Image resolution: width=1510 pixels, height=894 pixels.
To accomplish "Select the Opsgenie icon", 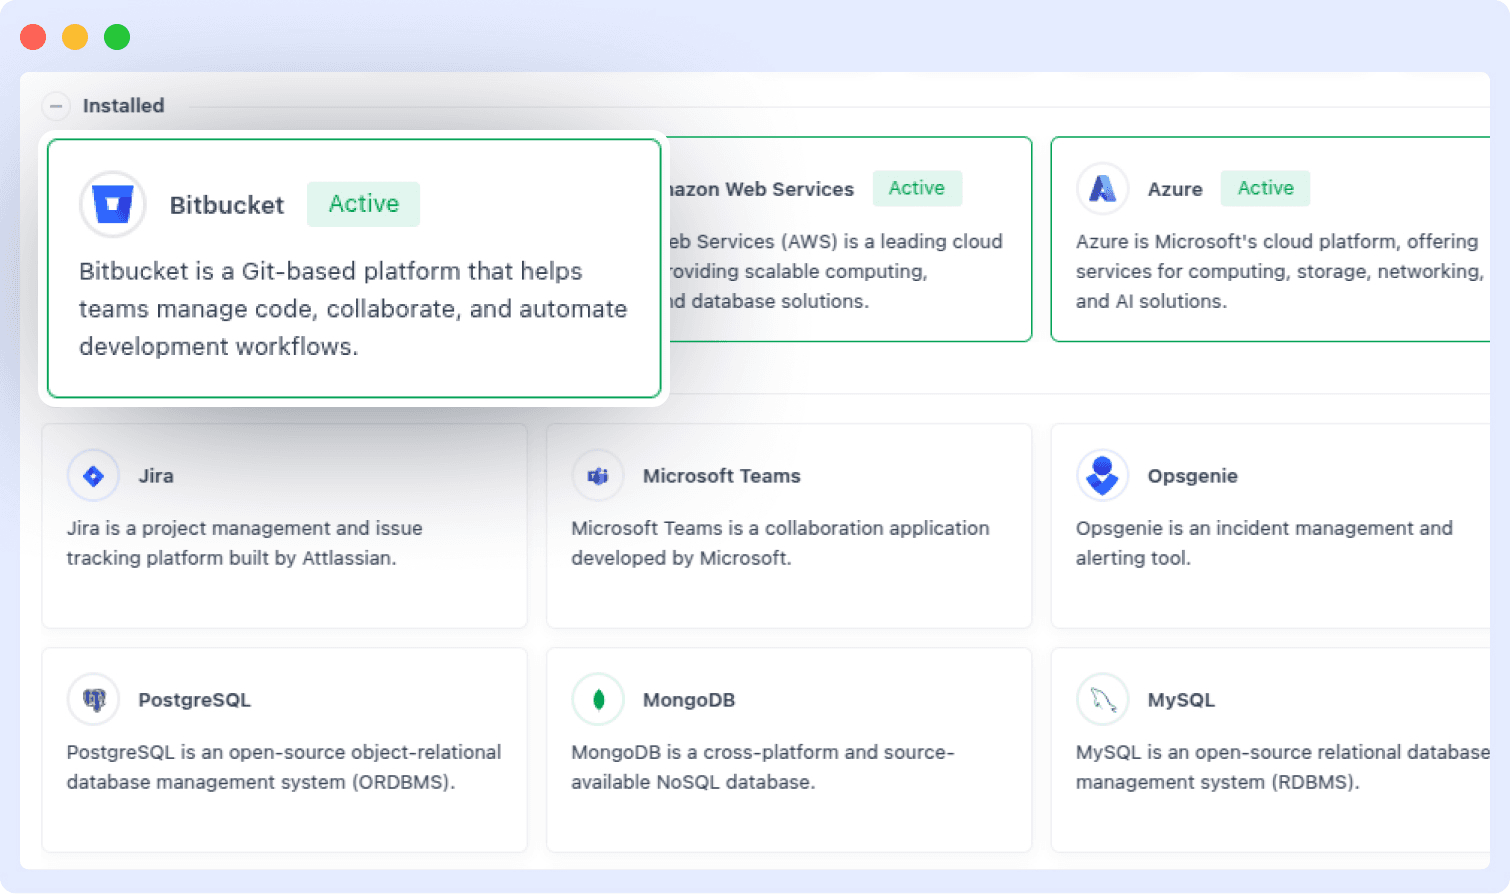I will pos(1102,476).
